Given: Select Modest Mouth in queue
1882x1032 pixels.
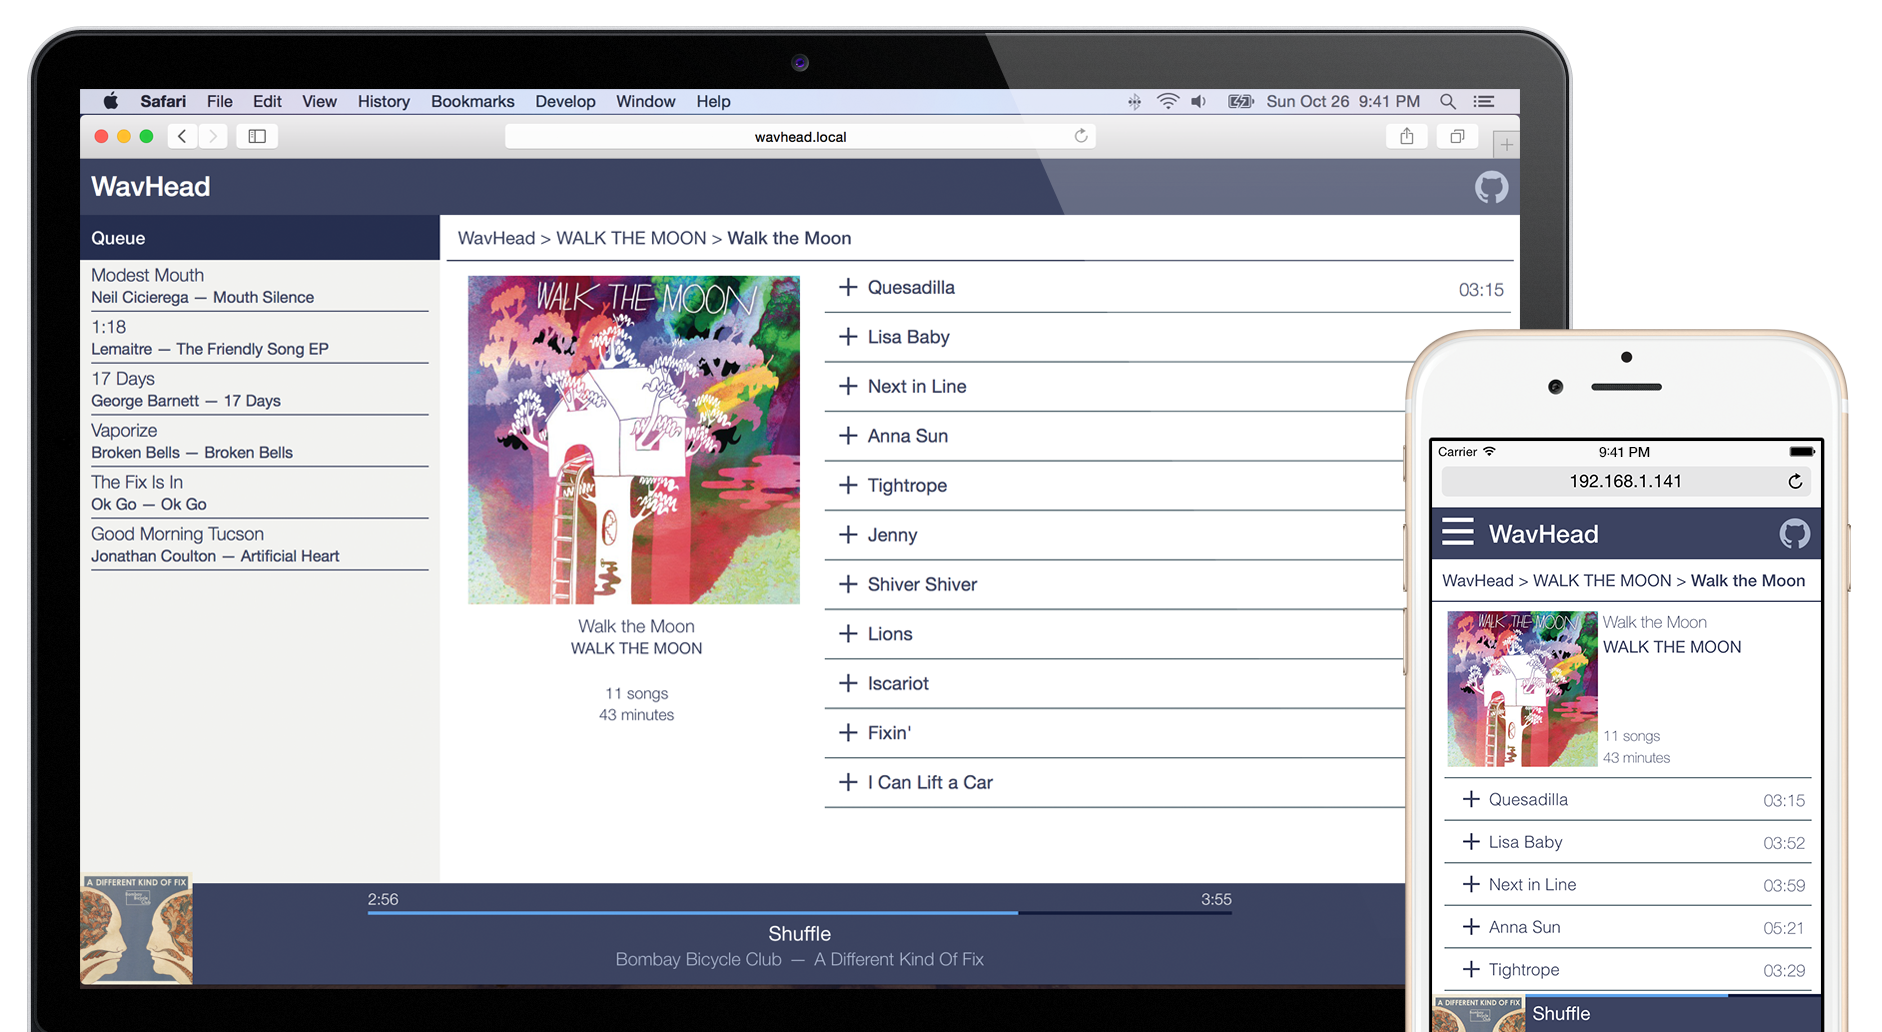Looking at the screenshot, I should [260, 286].
